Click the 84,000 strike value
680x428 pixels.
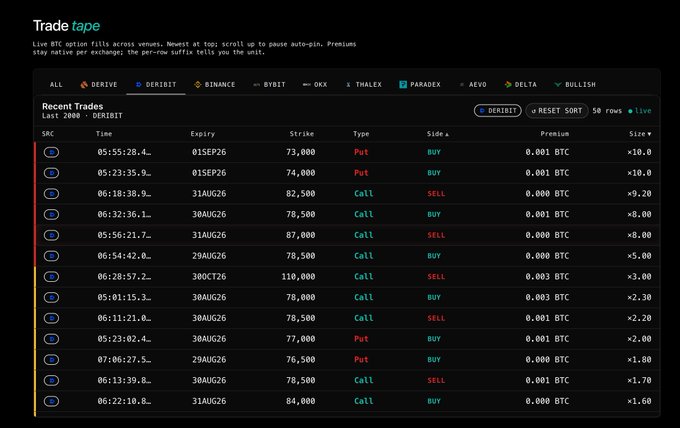(301, 402)
